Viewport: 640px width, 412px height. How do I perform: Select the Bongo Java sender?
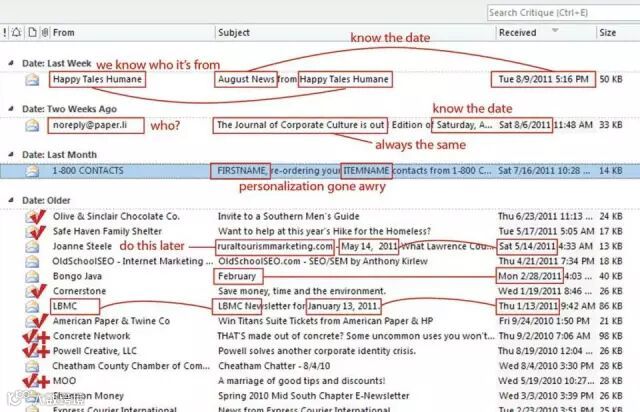[x=77, y=276]
